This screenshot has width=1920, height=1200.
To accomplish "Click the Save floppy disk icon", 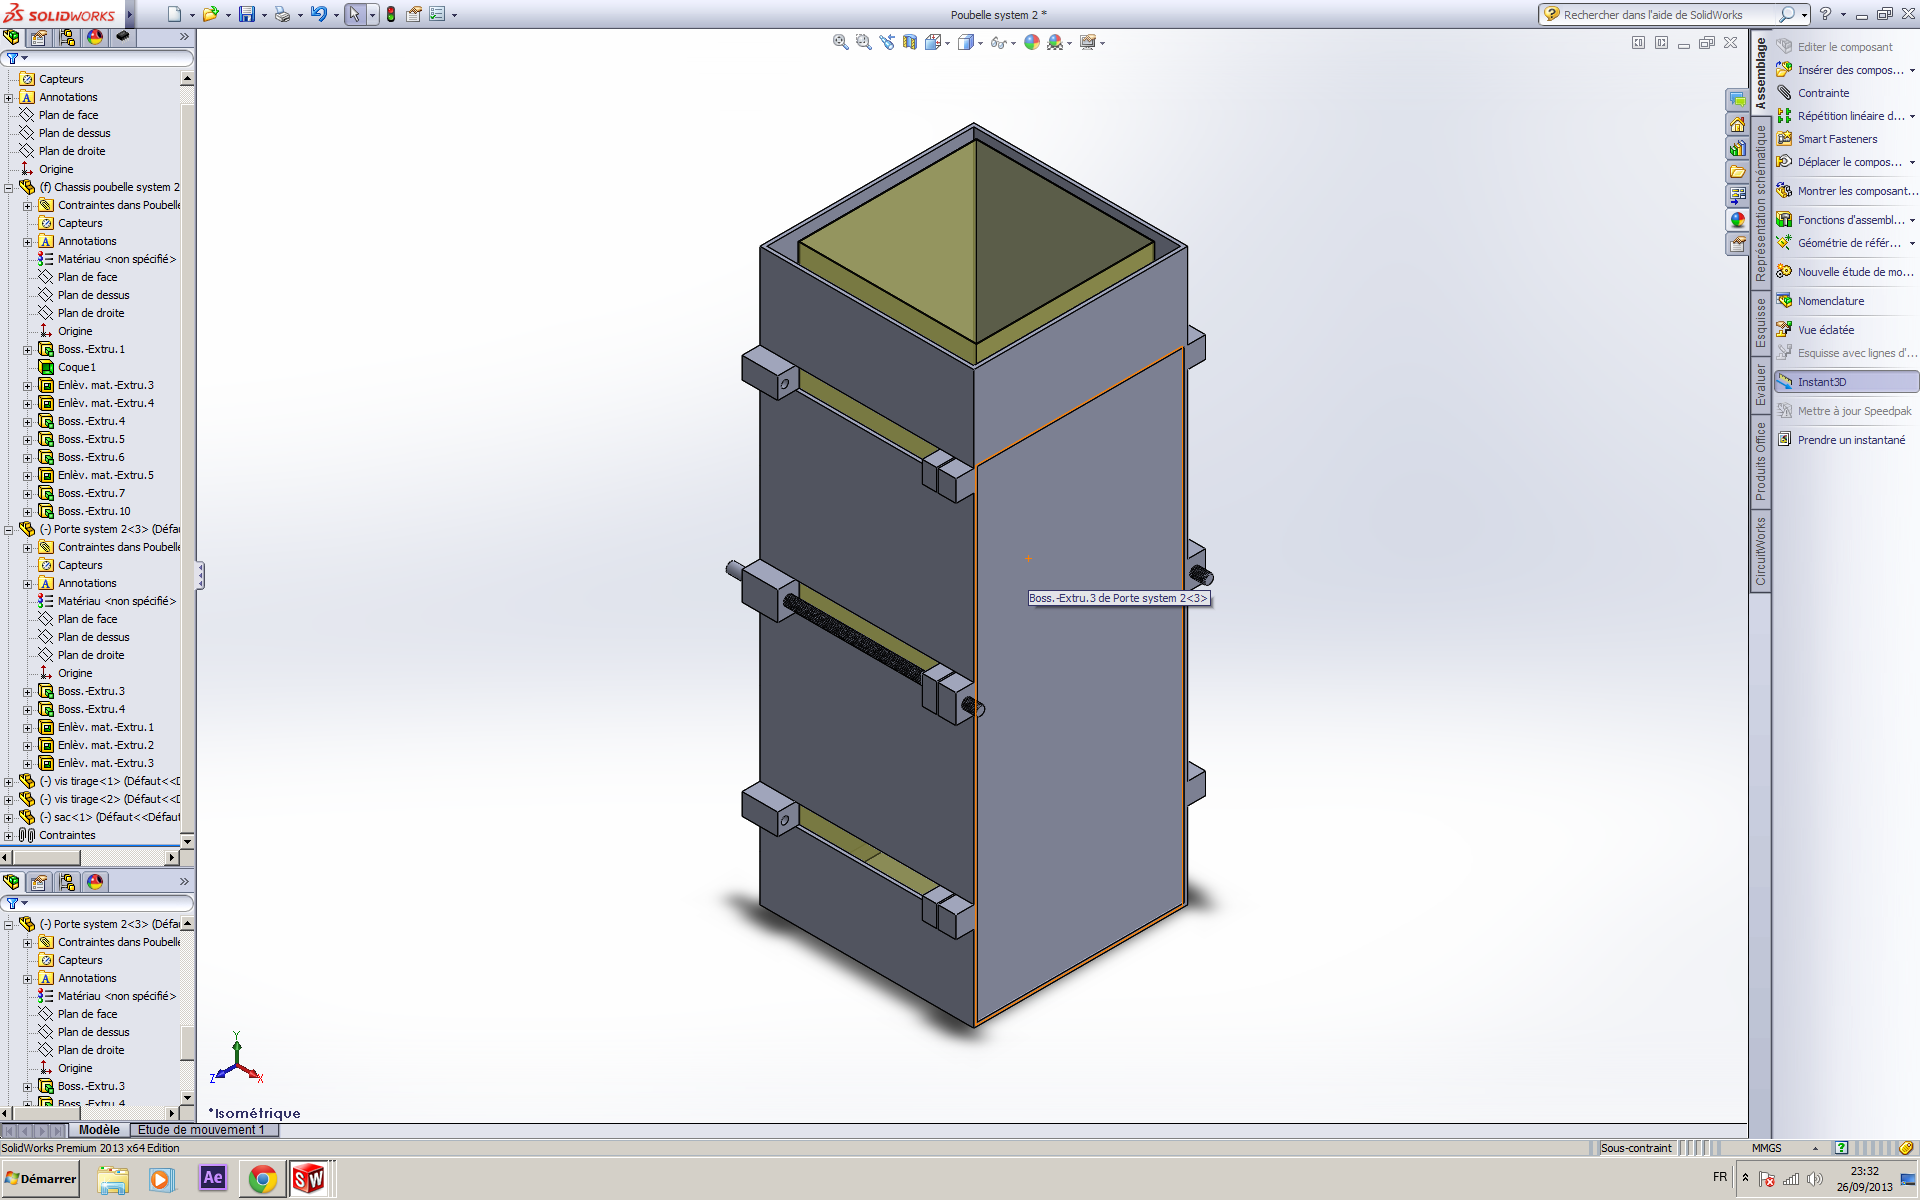I will (246, 14).
